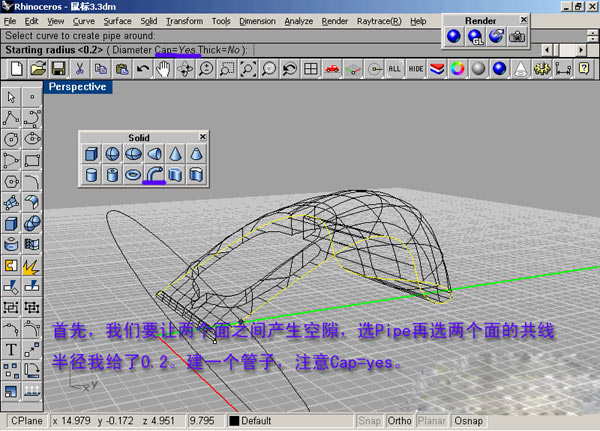This screenshot has height=431, width=600.
Task: Select the Rectangle tool in left toolbar
Action: click(x=33, y=160)
